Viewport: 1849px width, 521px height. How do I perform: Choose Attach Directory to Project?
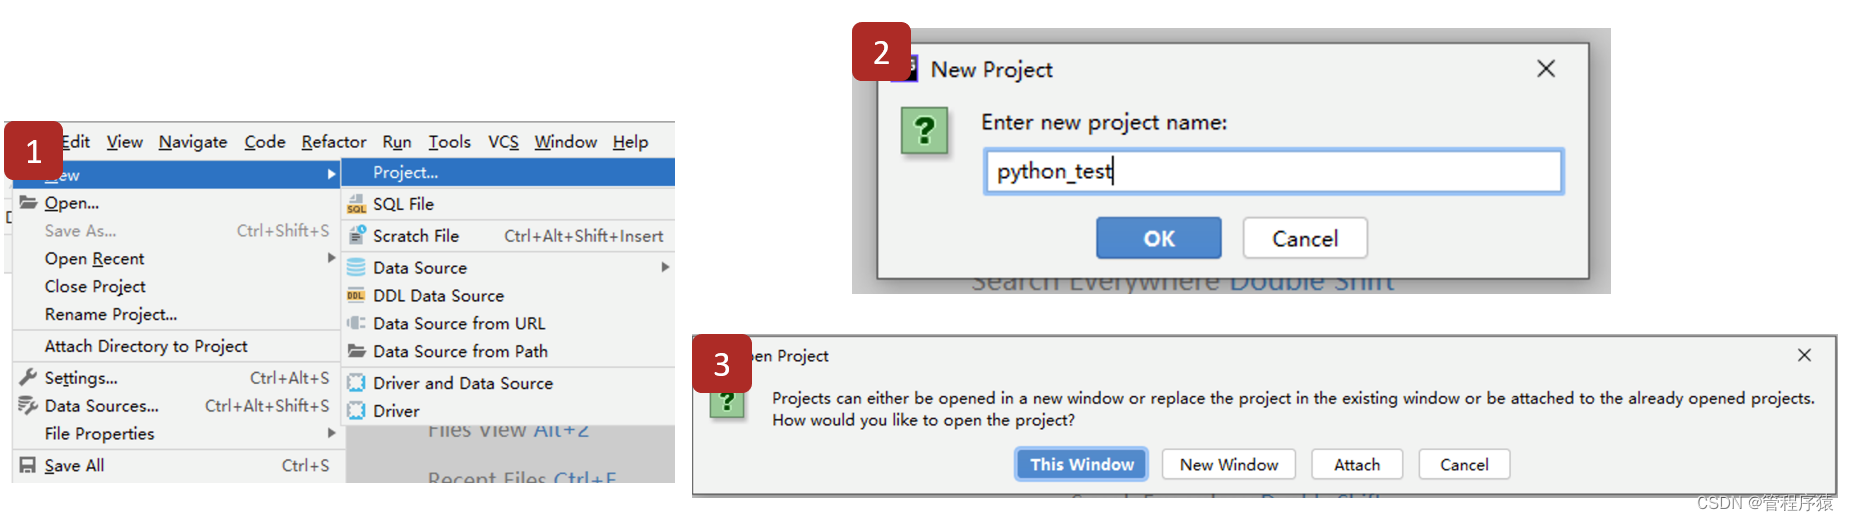tap(146, 346)
